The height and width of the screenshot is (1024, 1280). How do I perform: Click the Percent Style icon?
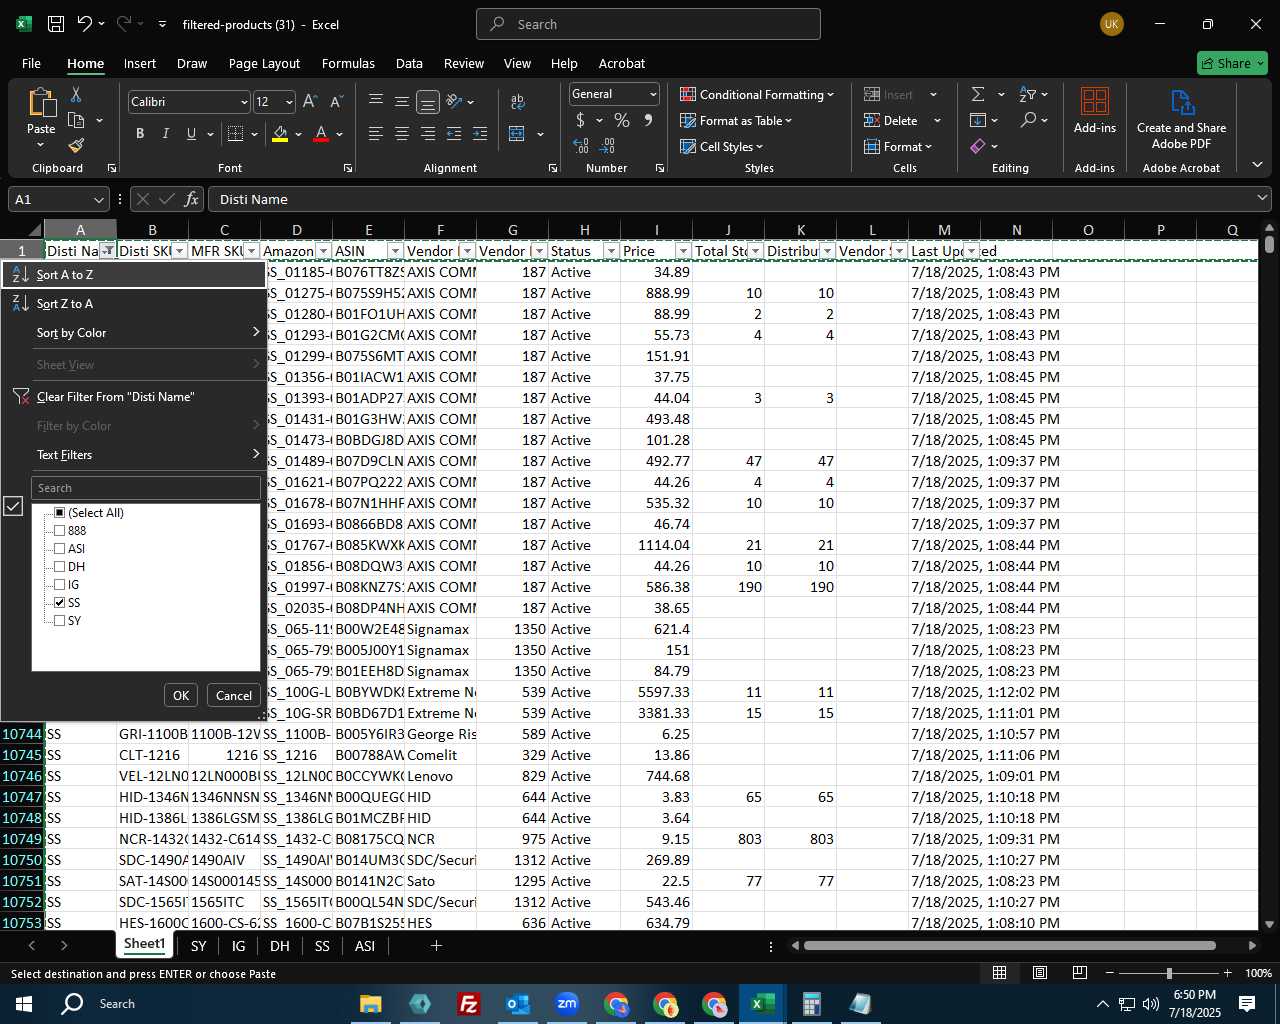pyautogui.click(x=622, y=120)
